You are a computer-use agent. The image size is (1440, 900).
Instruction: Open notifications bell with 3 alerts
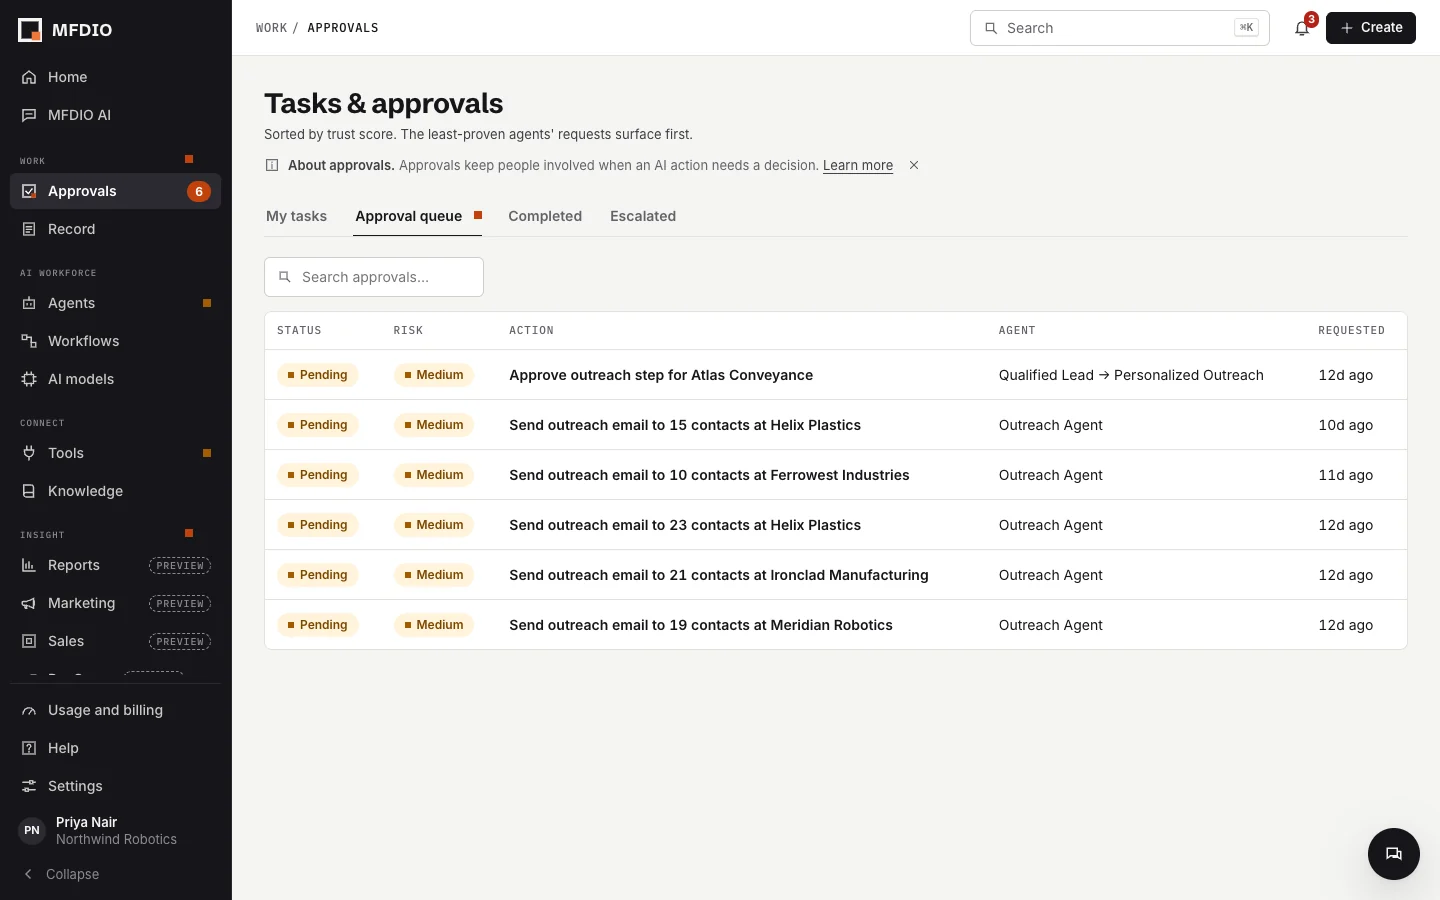1302,28
